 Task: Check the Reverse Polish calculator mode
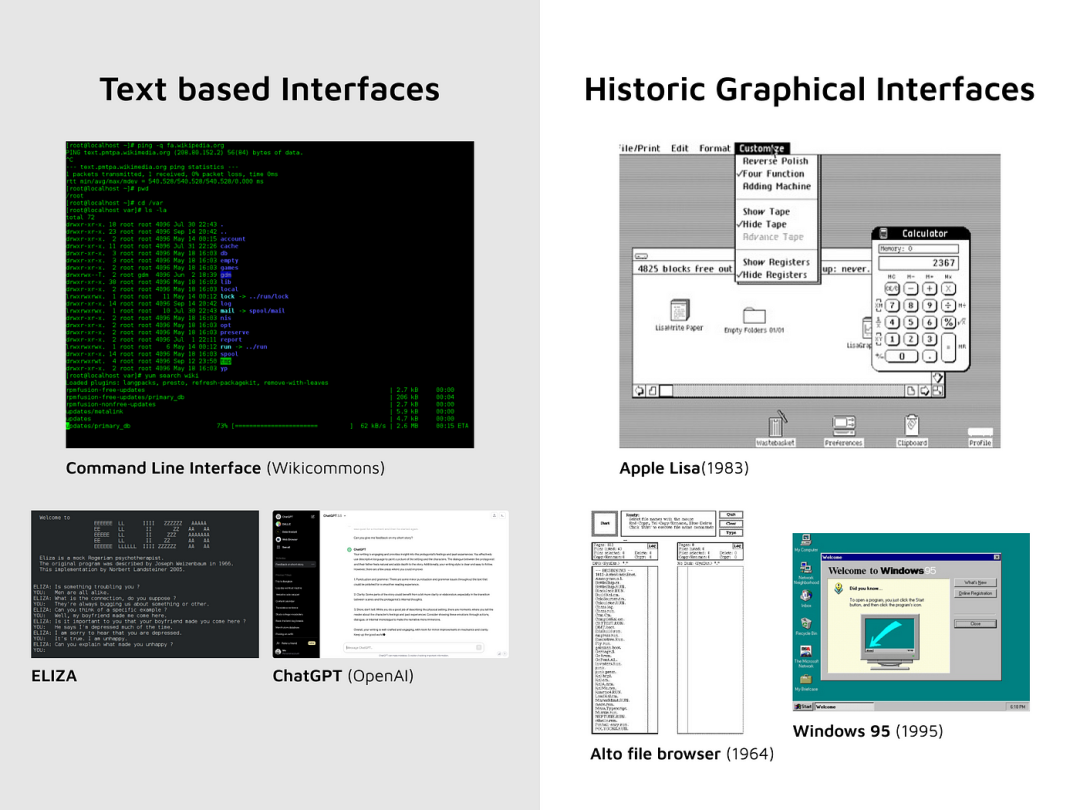click(775, 160)
